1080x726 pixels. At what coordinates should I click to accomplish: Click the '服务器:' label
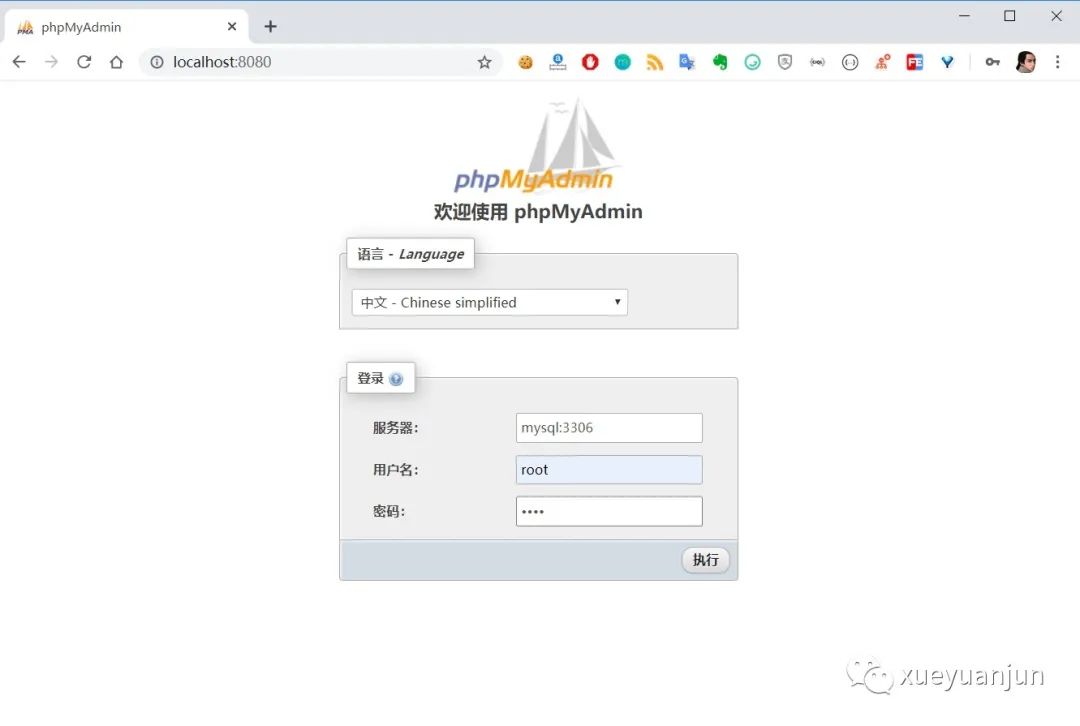(x=395, y=428)
